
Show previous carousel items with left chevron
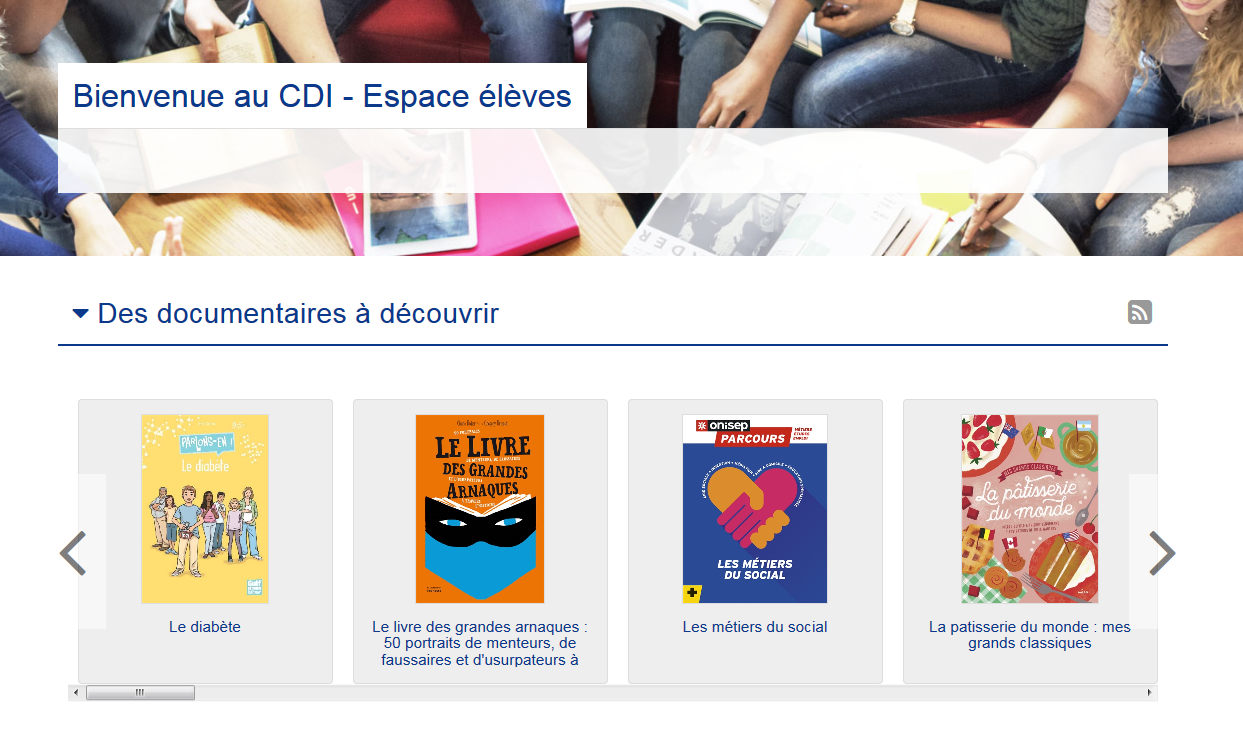73,553
